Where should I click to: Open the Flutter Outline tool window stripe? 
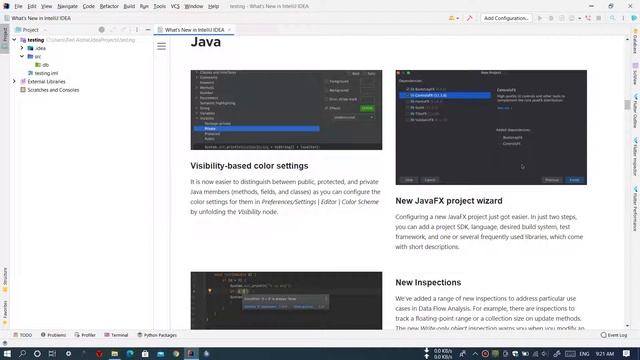[x=636, y=111]
